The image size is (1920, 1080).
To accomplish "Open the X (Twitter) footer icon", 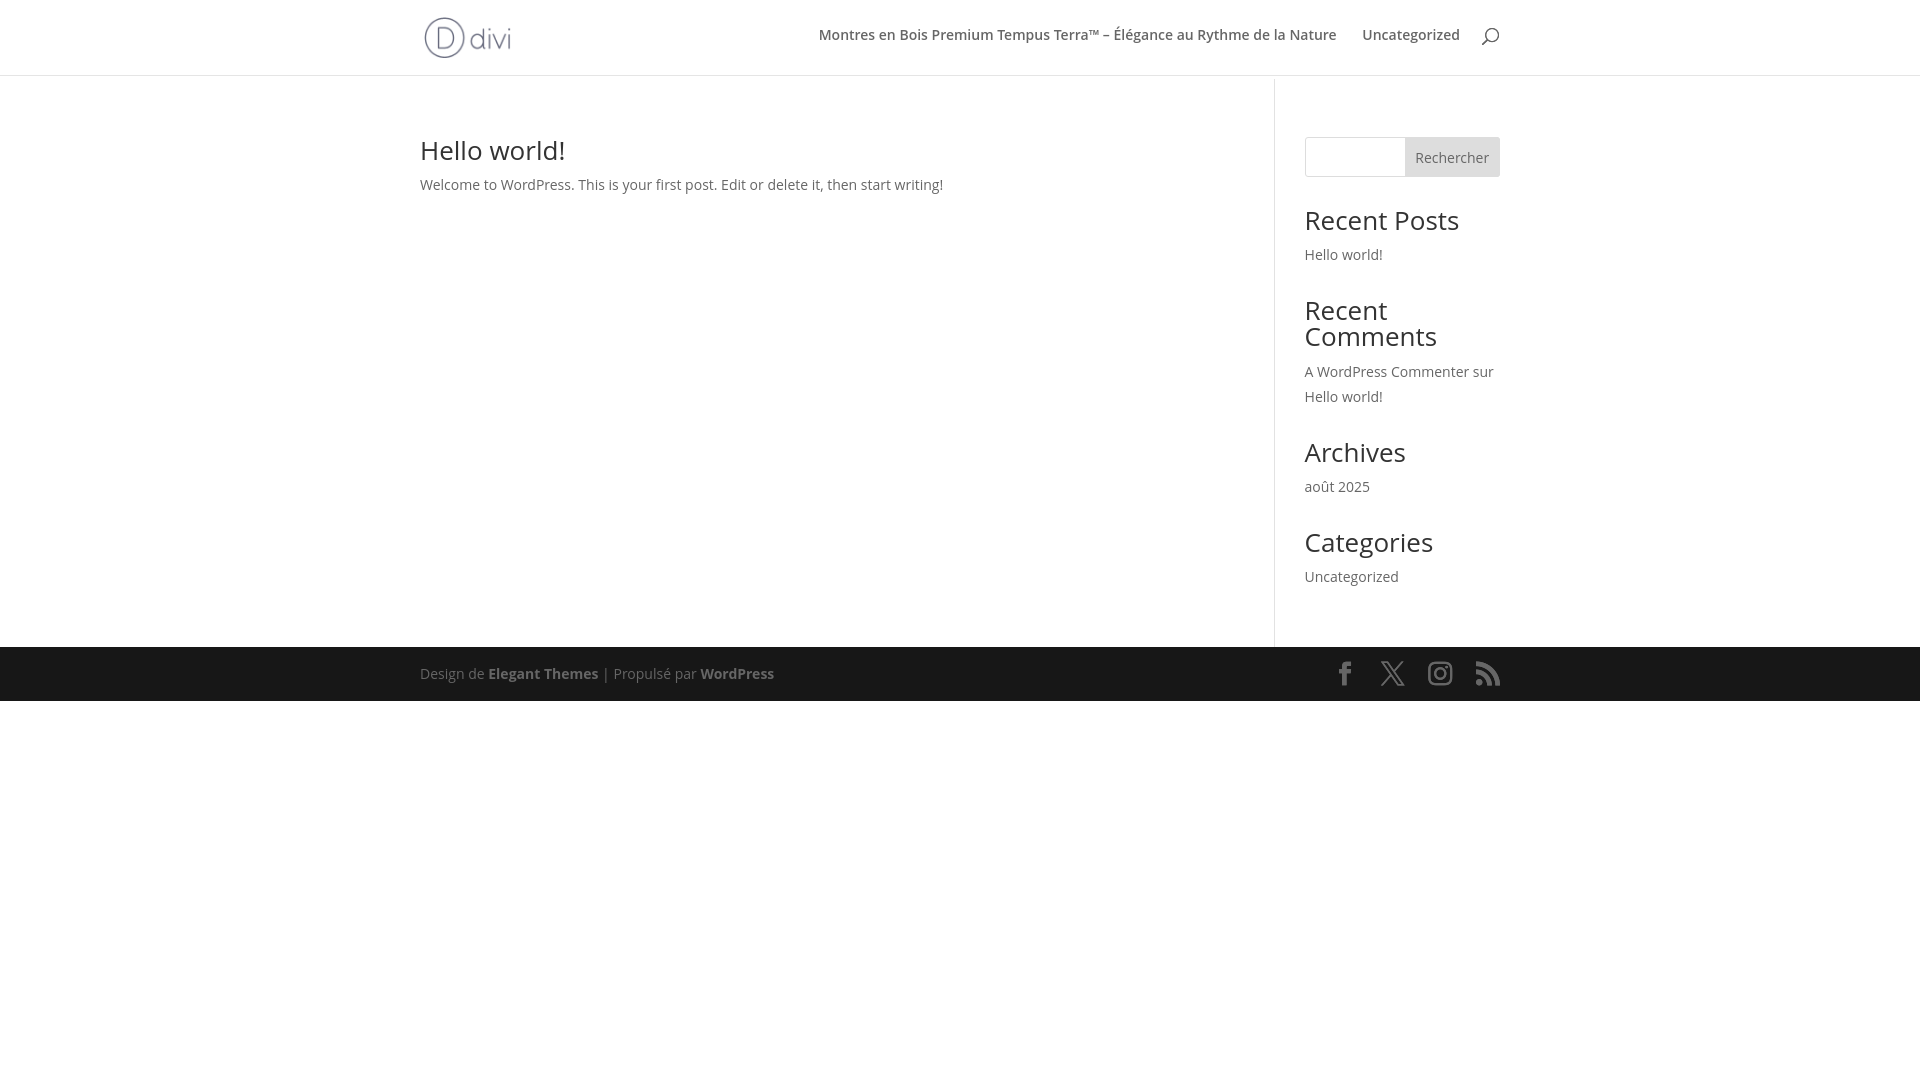I will [1392, 674].
